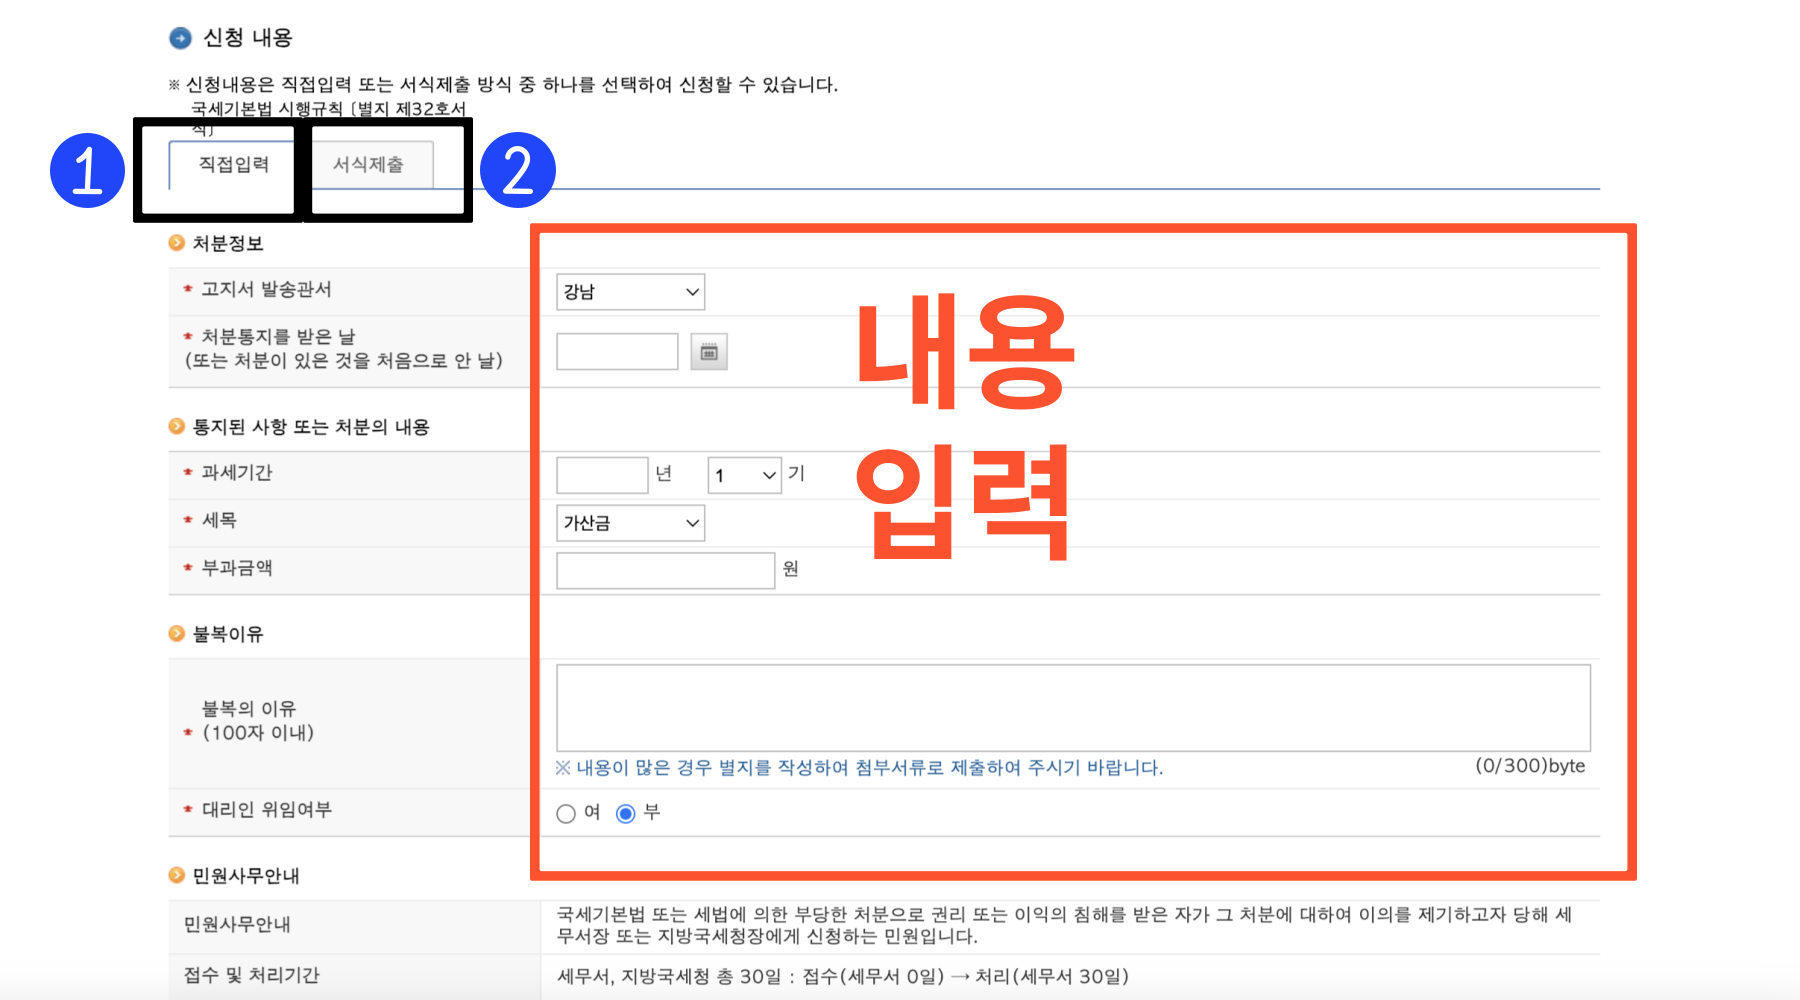This screenshot has height=1000, width=1800.
Task: Select the 부 radio for 대리인 위임여부
Action: tap(626, 814)
